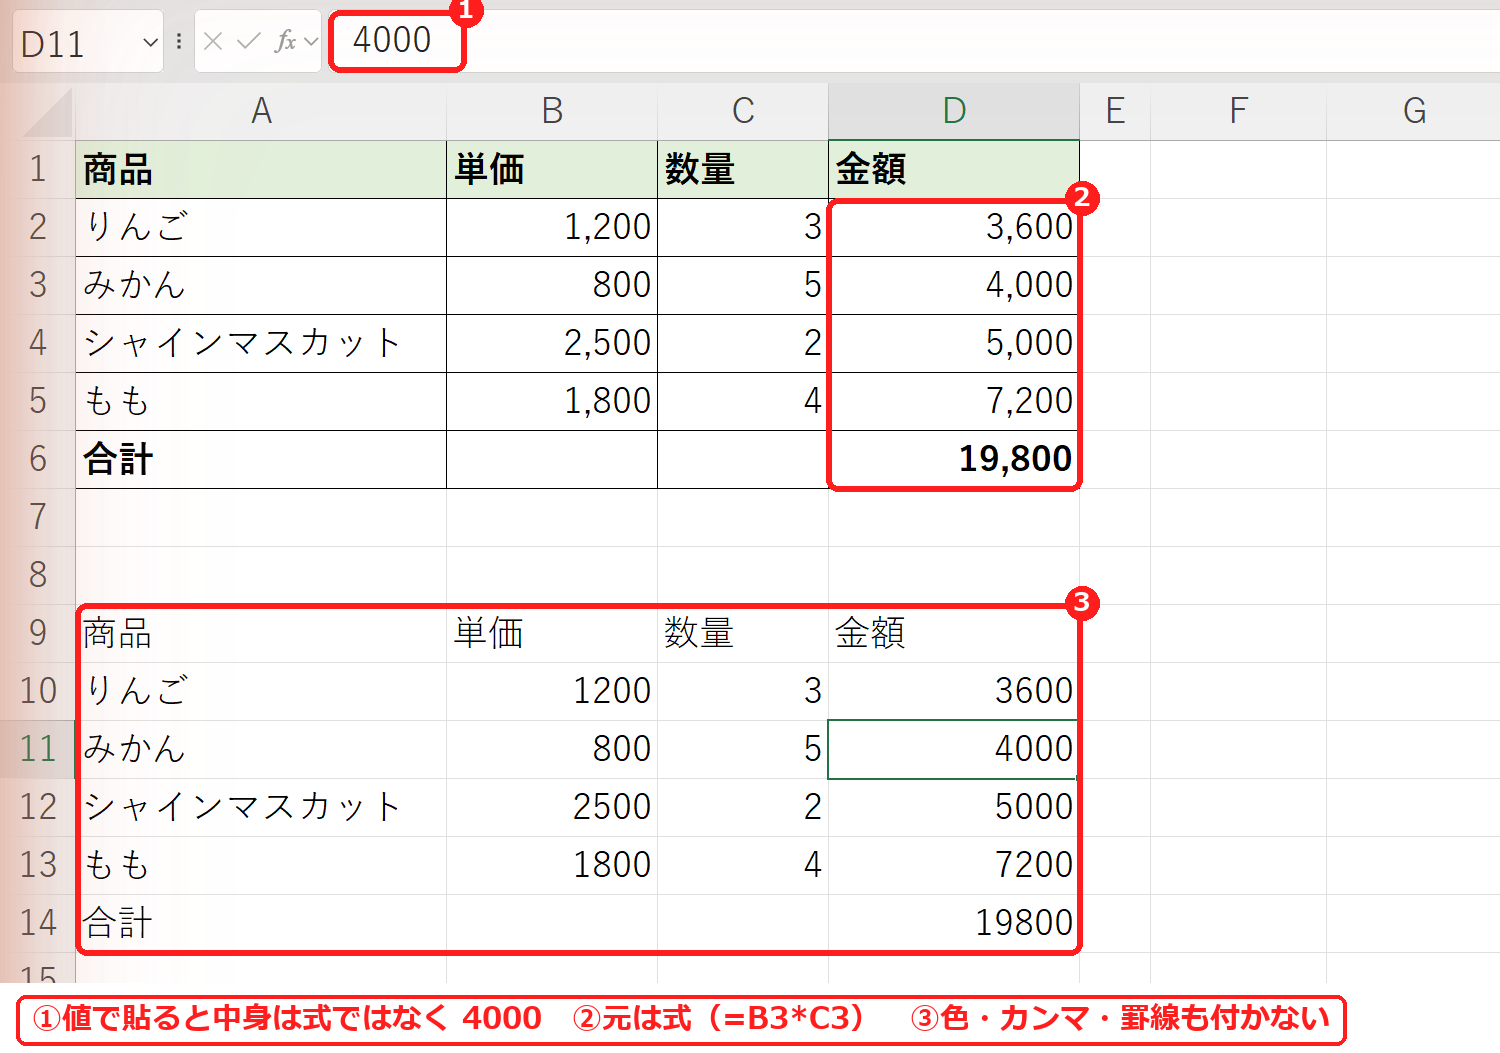The image size is (1500, 1053).
Task: Expand the fx dropdown chevron in formula bar
Action: coord(311,41)
